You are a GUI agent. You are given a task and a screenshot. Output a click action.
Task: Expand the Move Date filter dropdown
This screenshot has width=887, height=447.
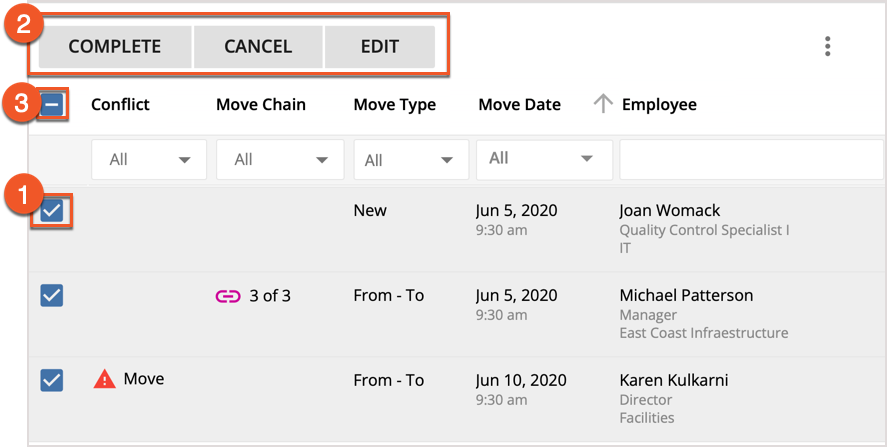click(543, 159)
